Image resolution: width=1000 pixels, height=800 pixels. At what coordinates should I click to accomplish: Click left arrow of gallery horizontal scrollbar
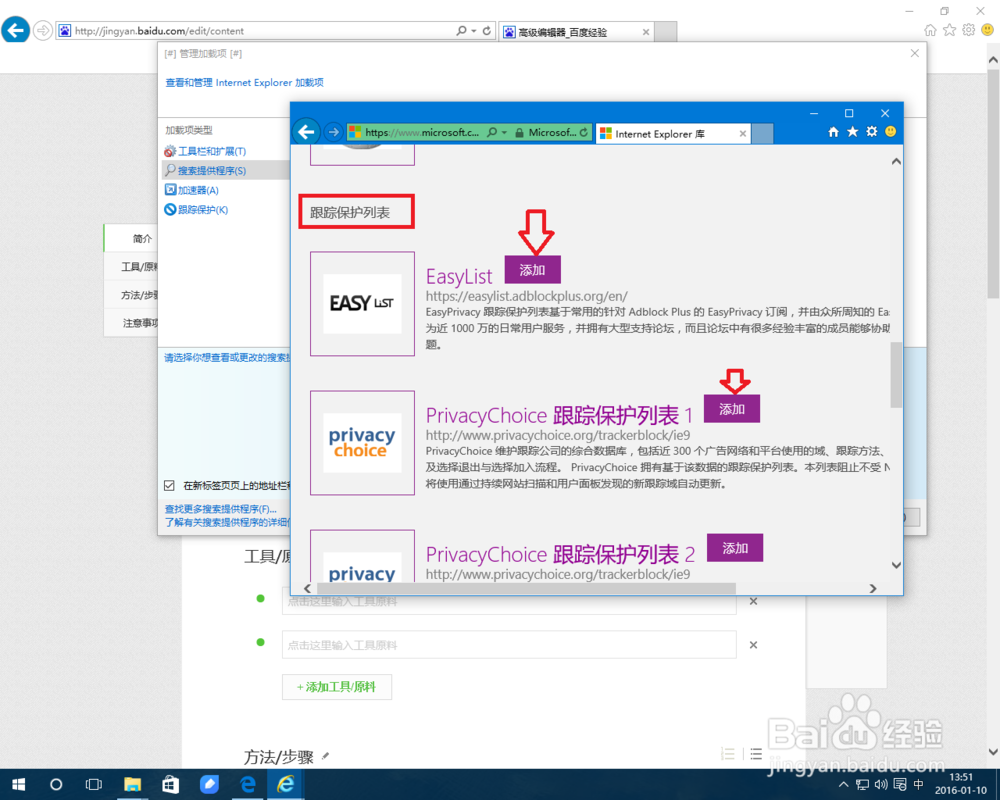307,588
